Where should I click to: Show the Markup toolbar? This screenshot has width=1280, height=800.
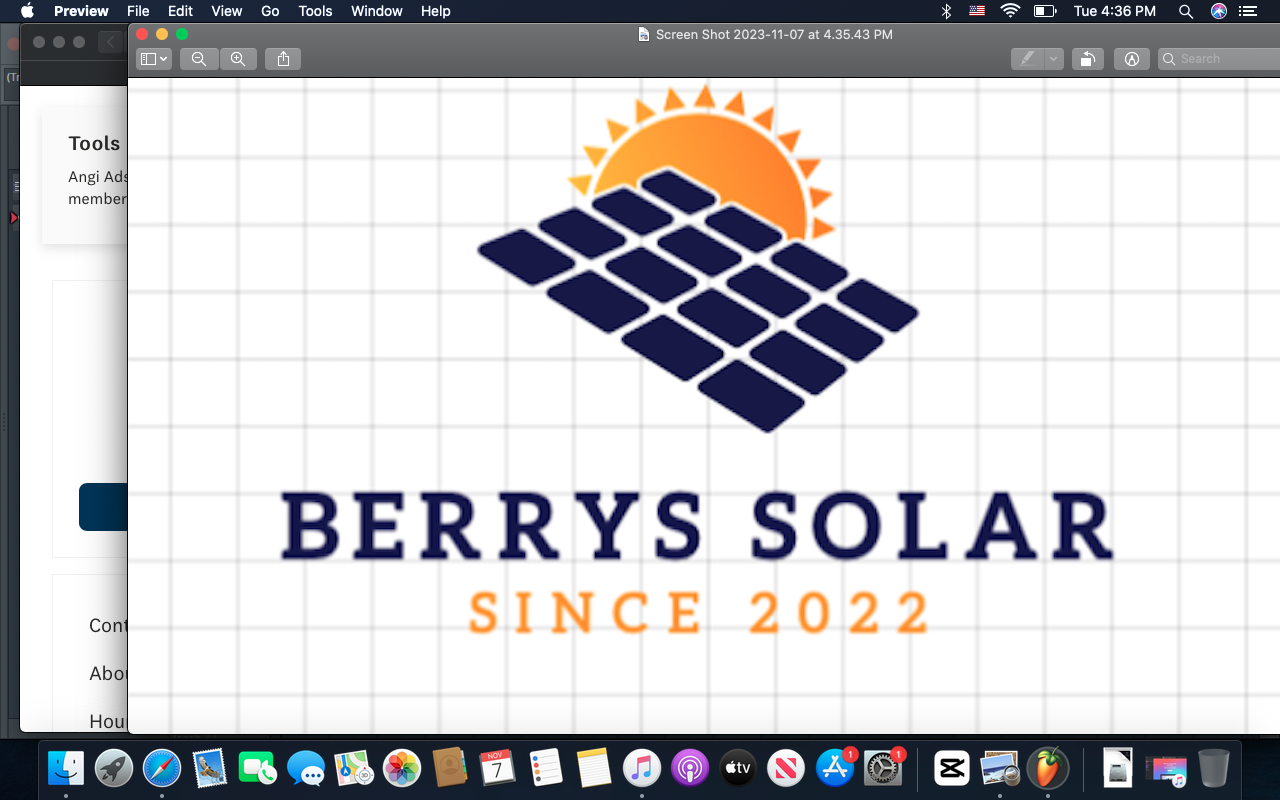coord(1132,59)
